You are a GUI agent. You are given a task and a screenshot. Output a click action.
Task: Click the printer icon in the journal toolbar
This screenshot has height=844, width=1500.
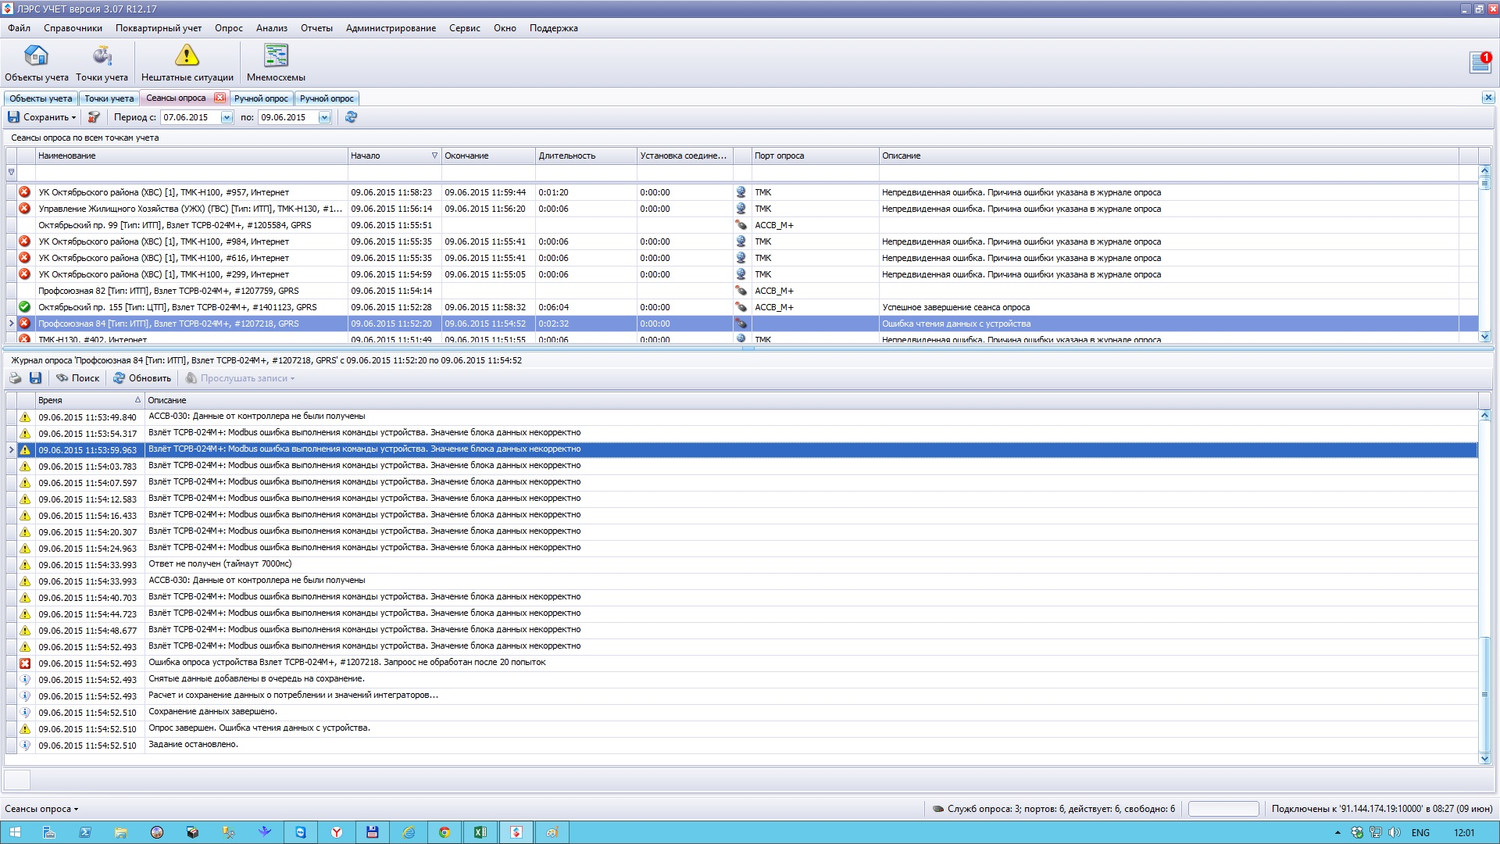pos(15,378)
